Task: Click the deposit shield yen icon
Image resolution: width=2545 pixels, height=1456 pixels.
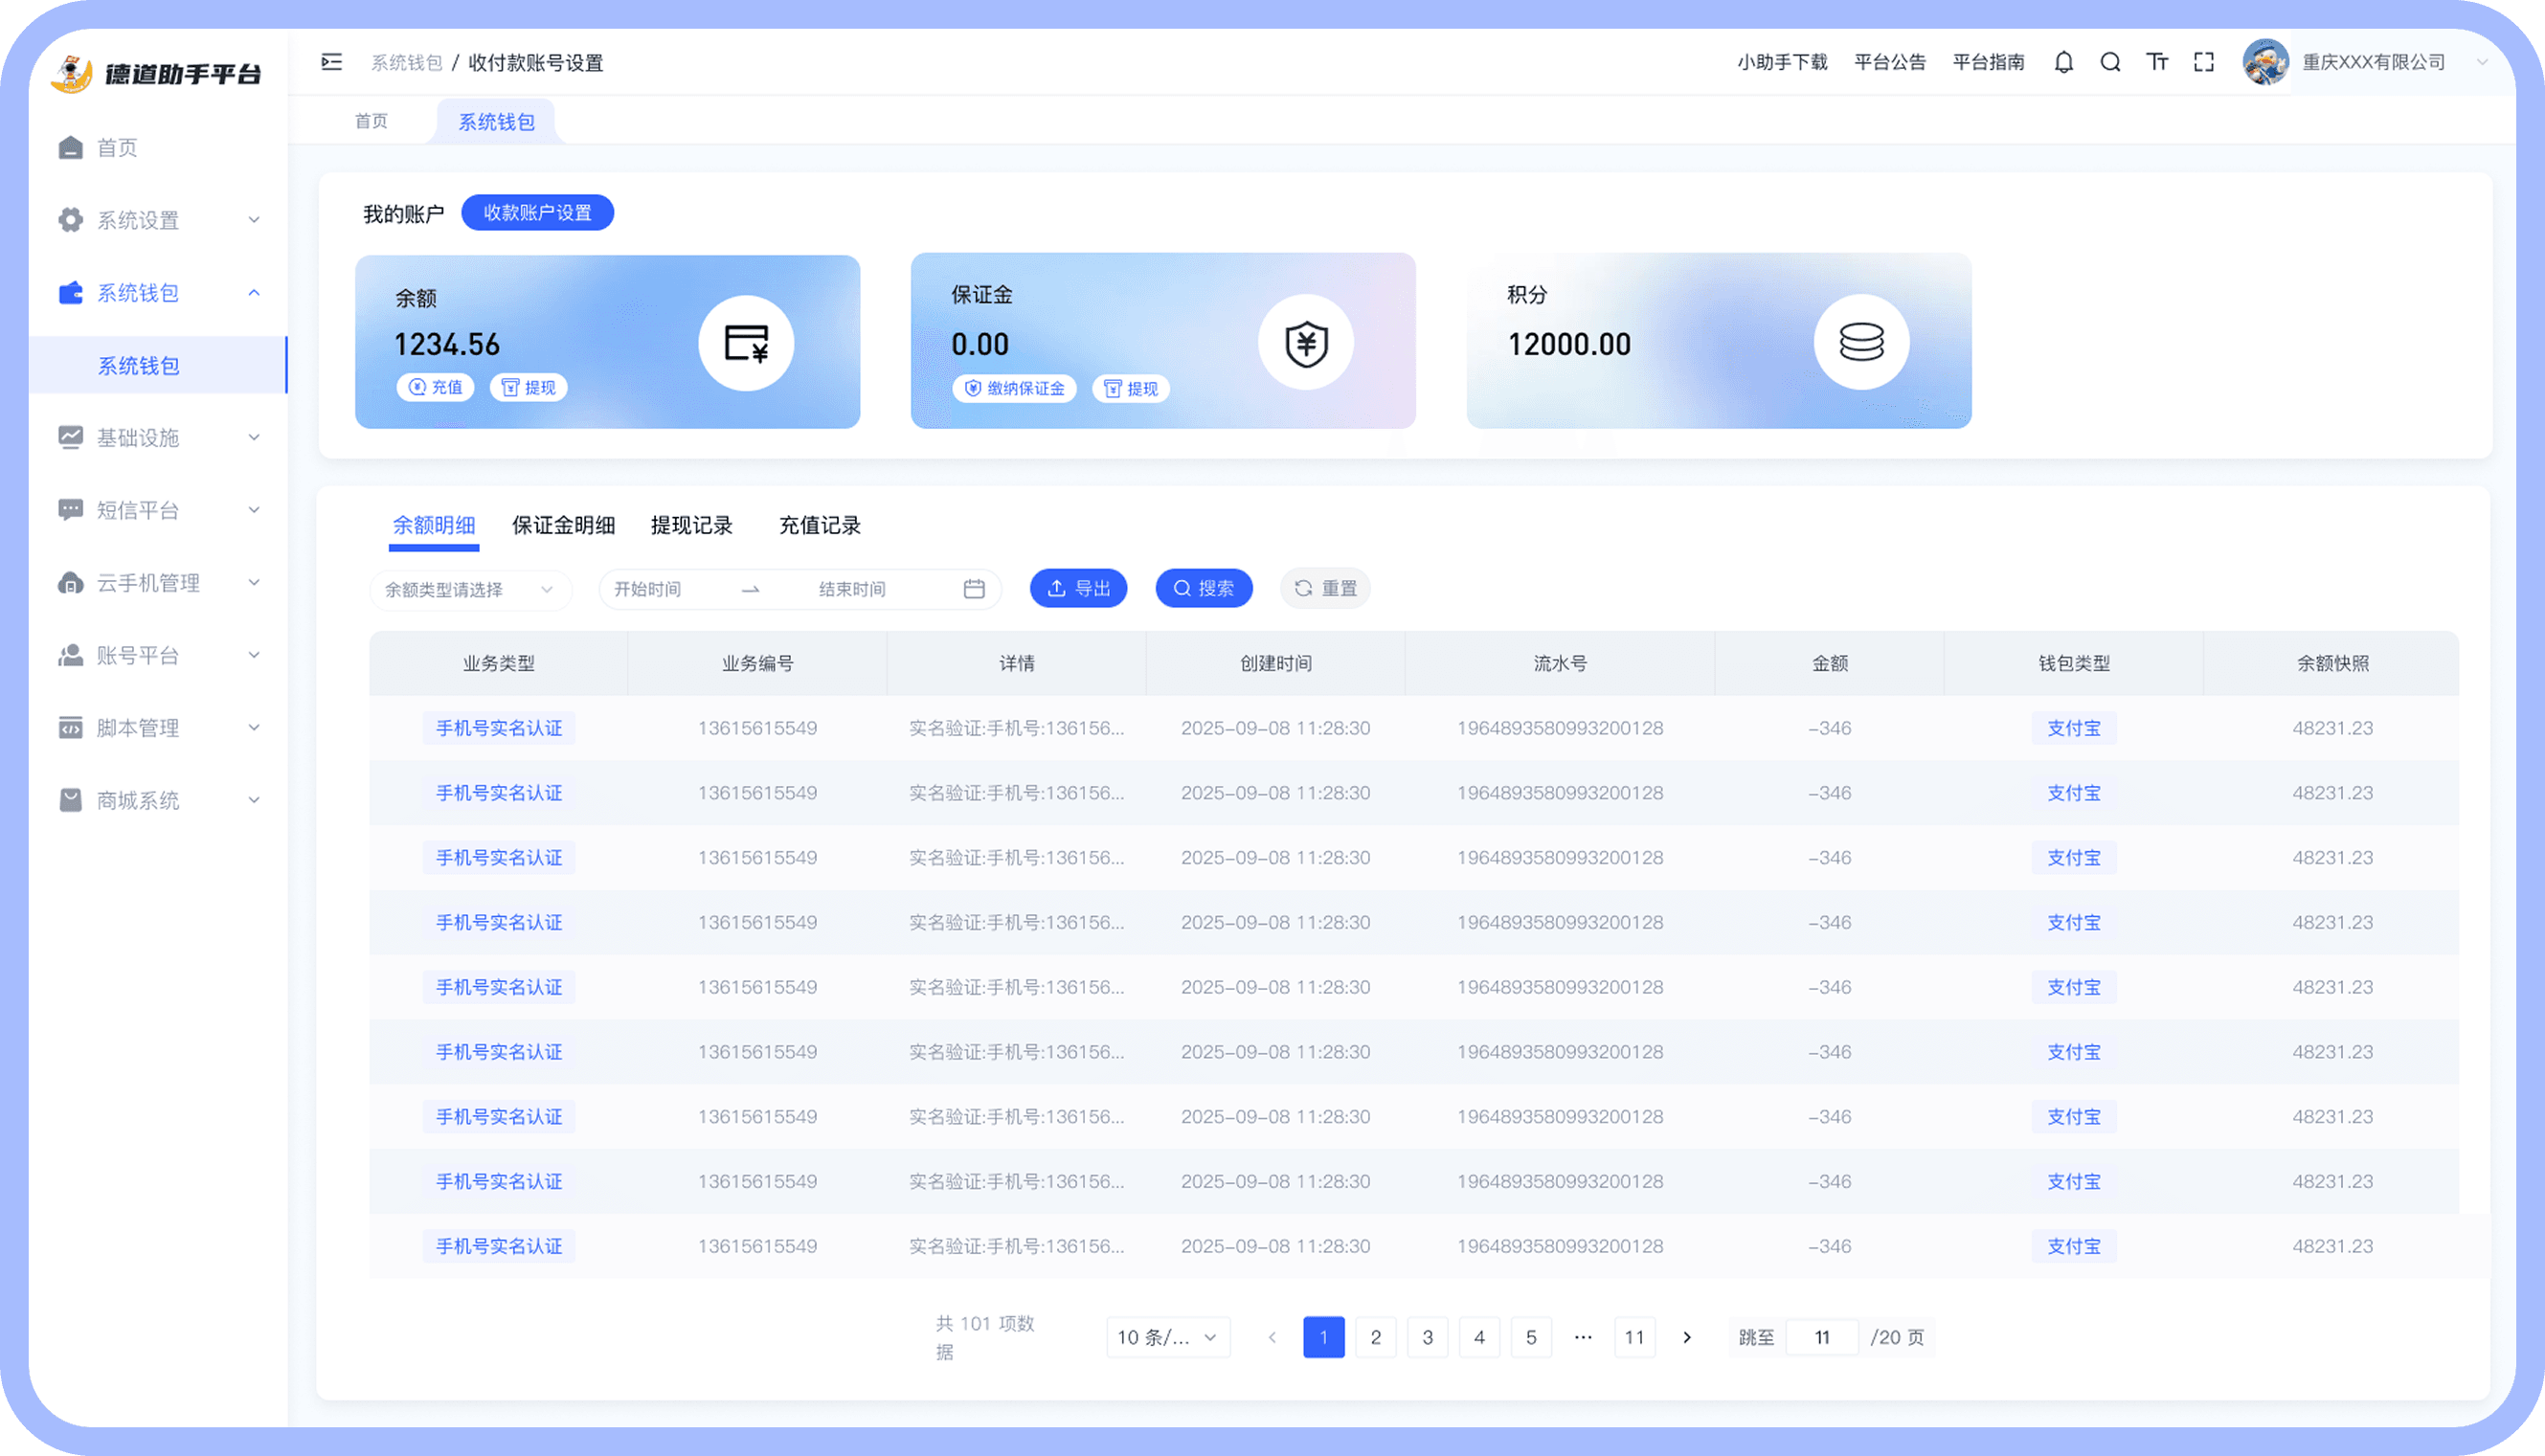Action: click(1306, 343)
